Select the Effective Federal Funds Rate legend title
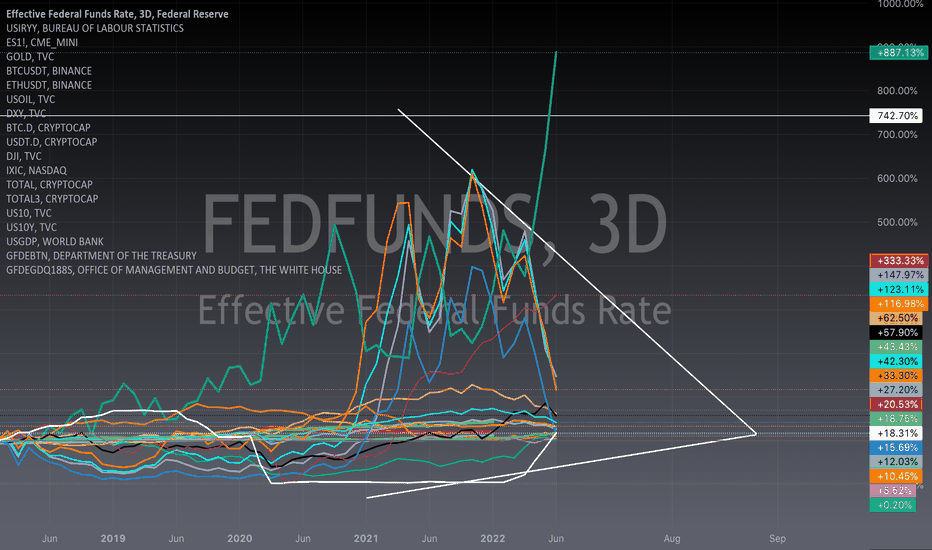 [117, 14]
